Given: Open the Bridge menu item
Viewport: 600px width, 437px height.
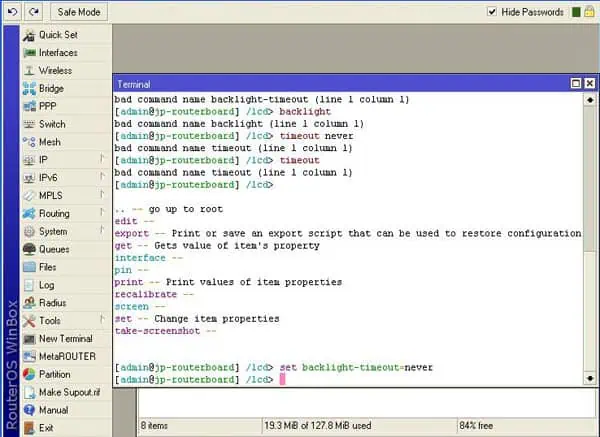Looking at the screenshot, I should pos(51,88).
